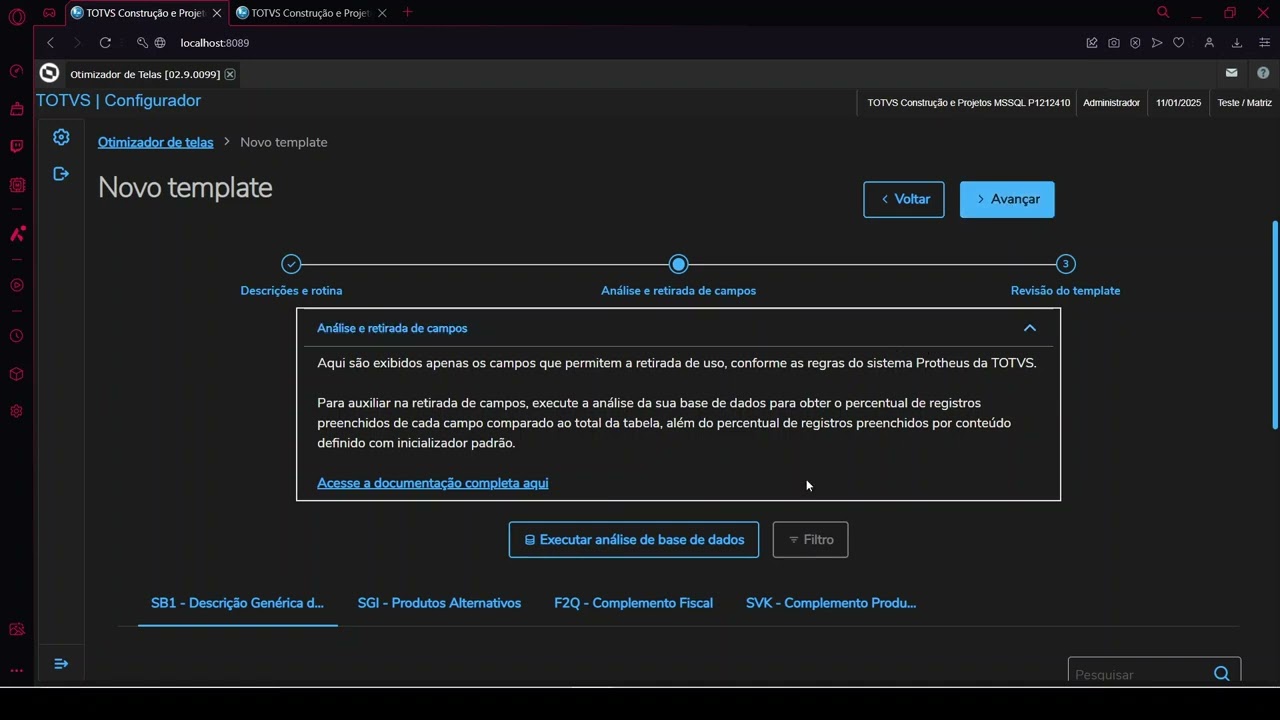This screenshot has height=720, width=1280.
Task: Click the page vertical scrollbar
Action: coord(1275,325)
